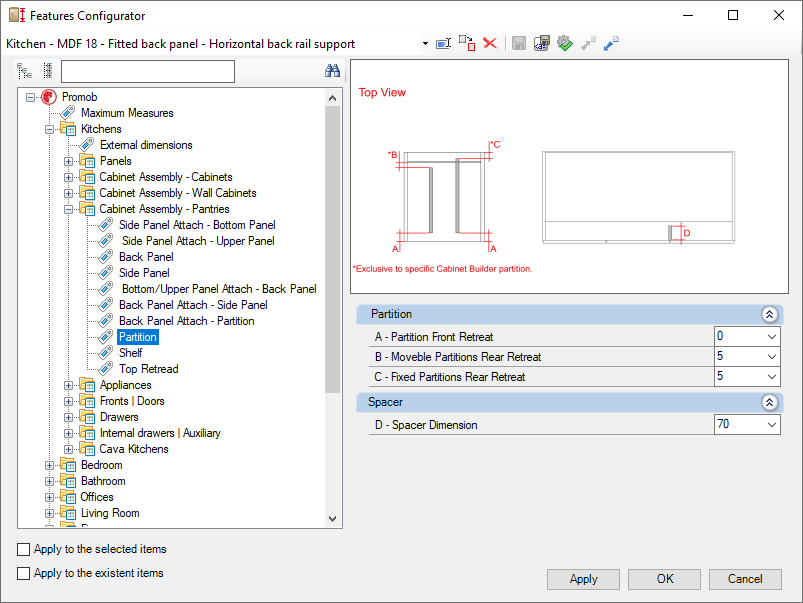The width and height of the screenshot is (803, 603).
Task: Click the blue import arrow icon
Action: (611, 44)
